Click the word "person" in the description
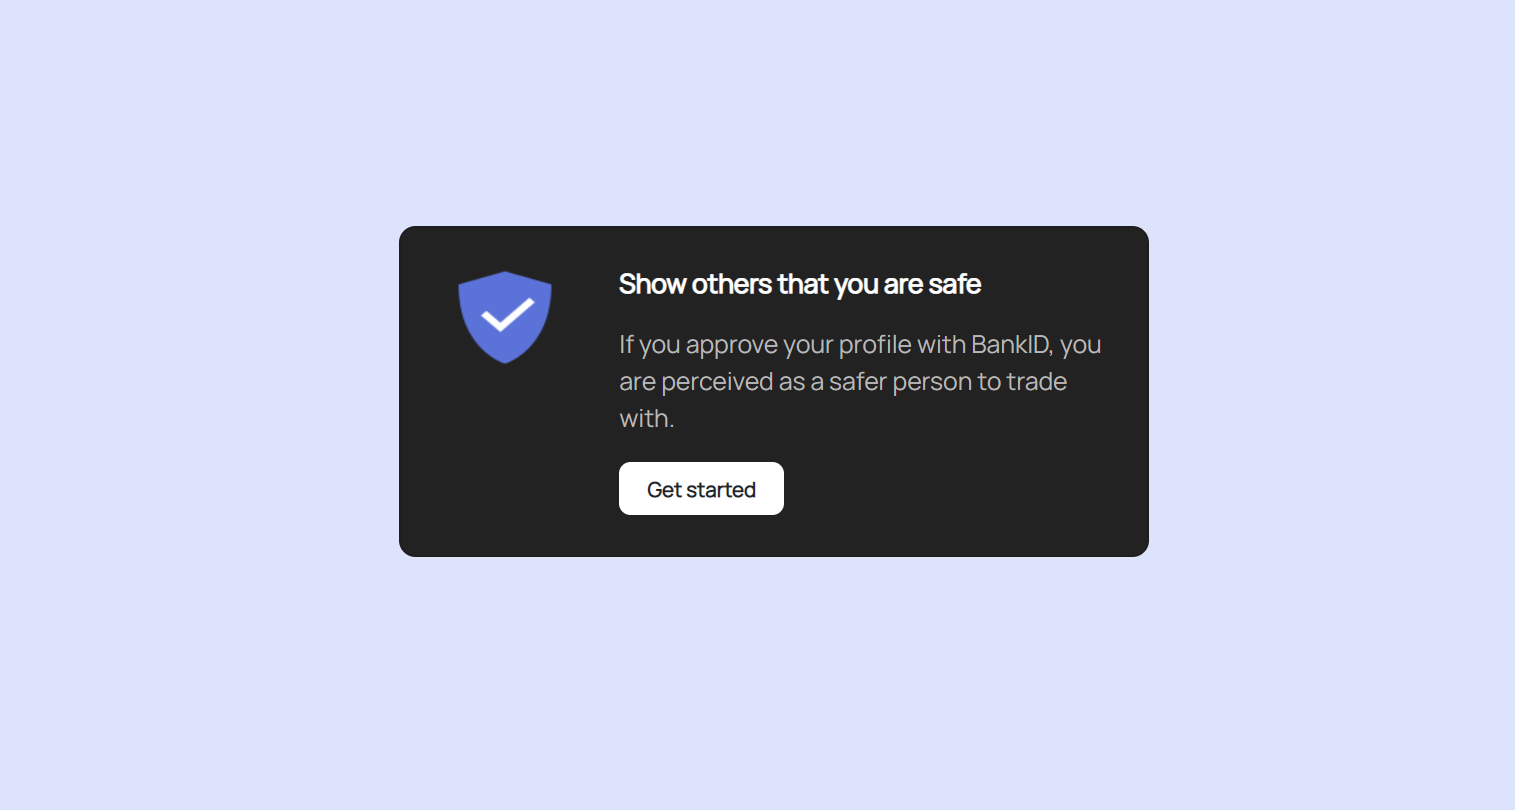 click(931, 383)
